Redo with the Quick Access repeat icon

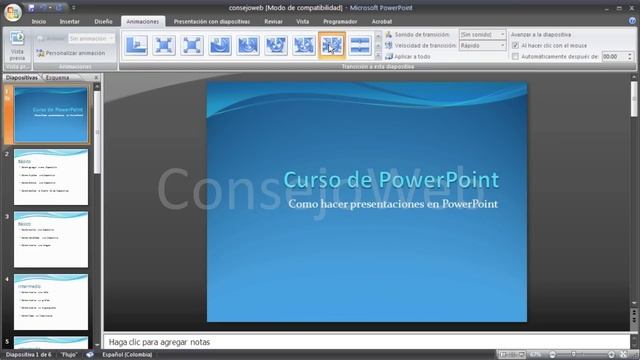59,8
